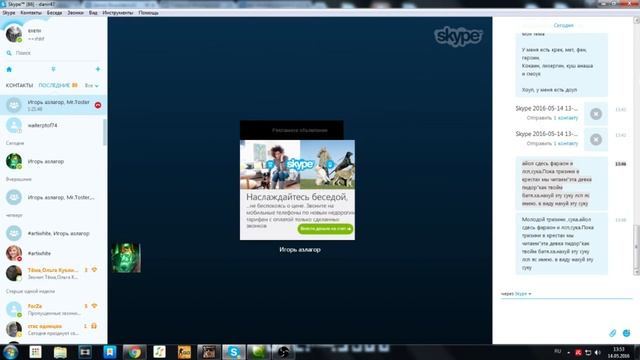Go to Skype Home via house icon
The height and width of the screenshot is (360, 640).
[9, 69]
